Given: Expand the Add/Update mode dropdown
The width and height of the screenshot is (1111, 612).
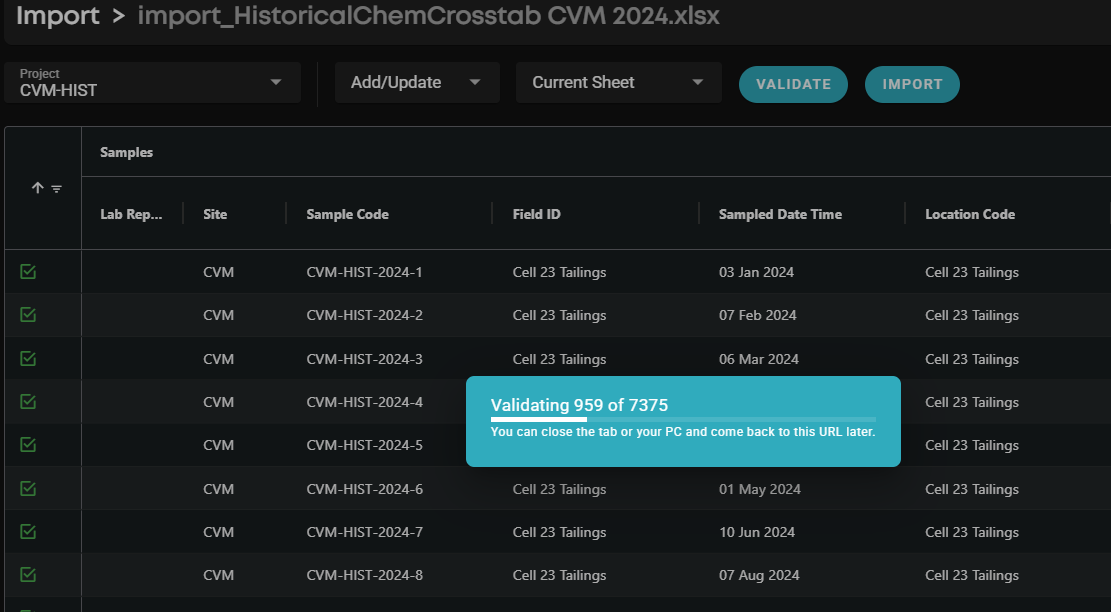Looking at the screenshot, I should [417, 82].
